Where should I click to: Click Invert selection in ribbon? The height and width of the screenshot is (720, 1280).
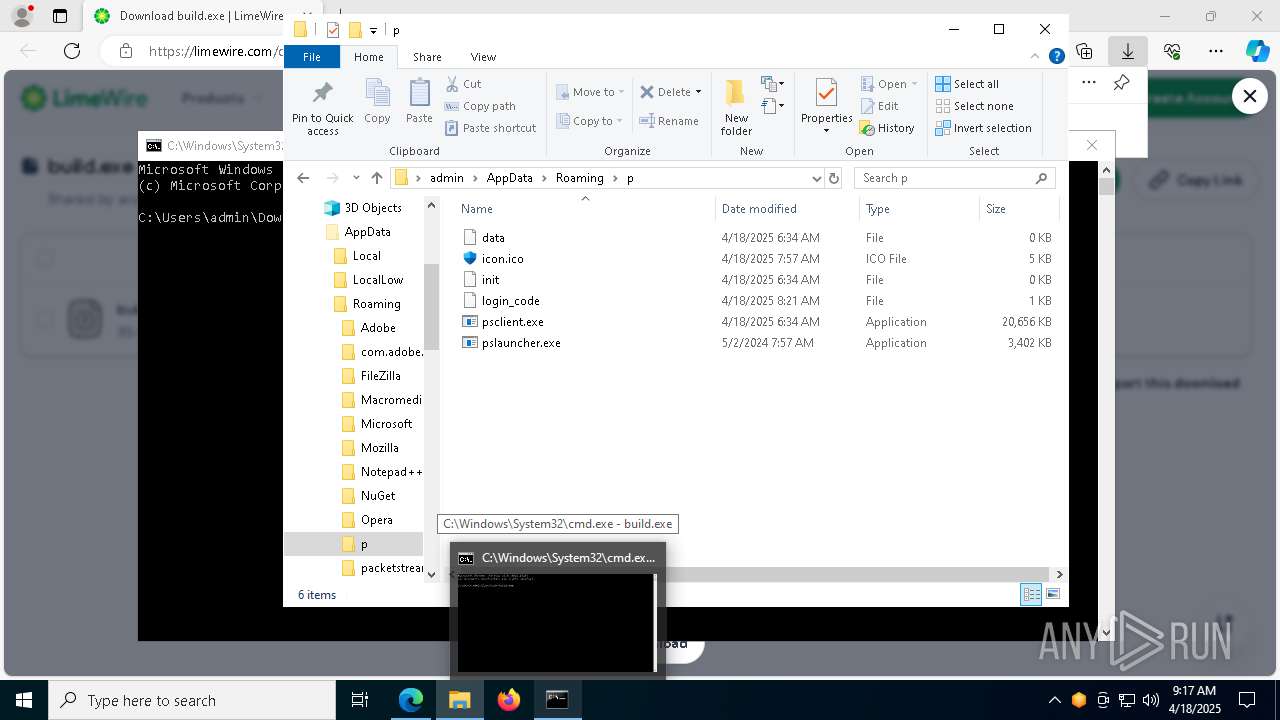[x=983, y=128]
